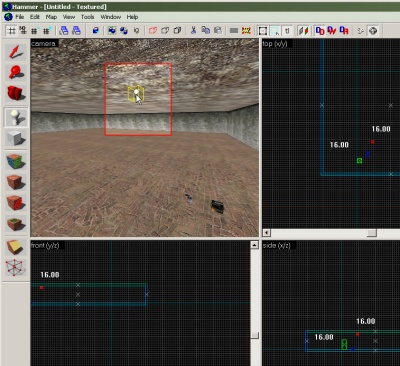The height and width of the screenshot is (366, 400).
Task: Select the Vertex manipulation tool
Action: (x=15, y=268)
